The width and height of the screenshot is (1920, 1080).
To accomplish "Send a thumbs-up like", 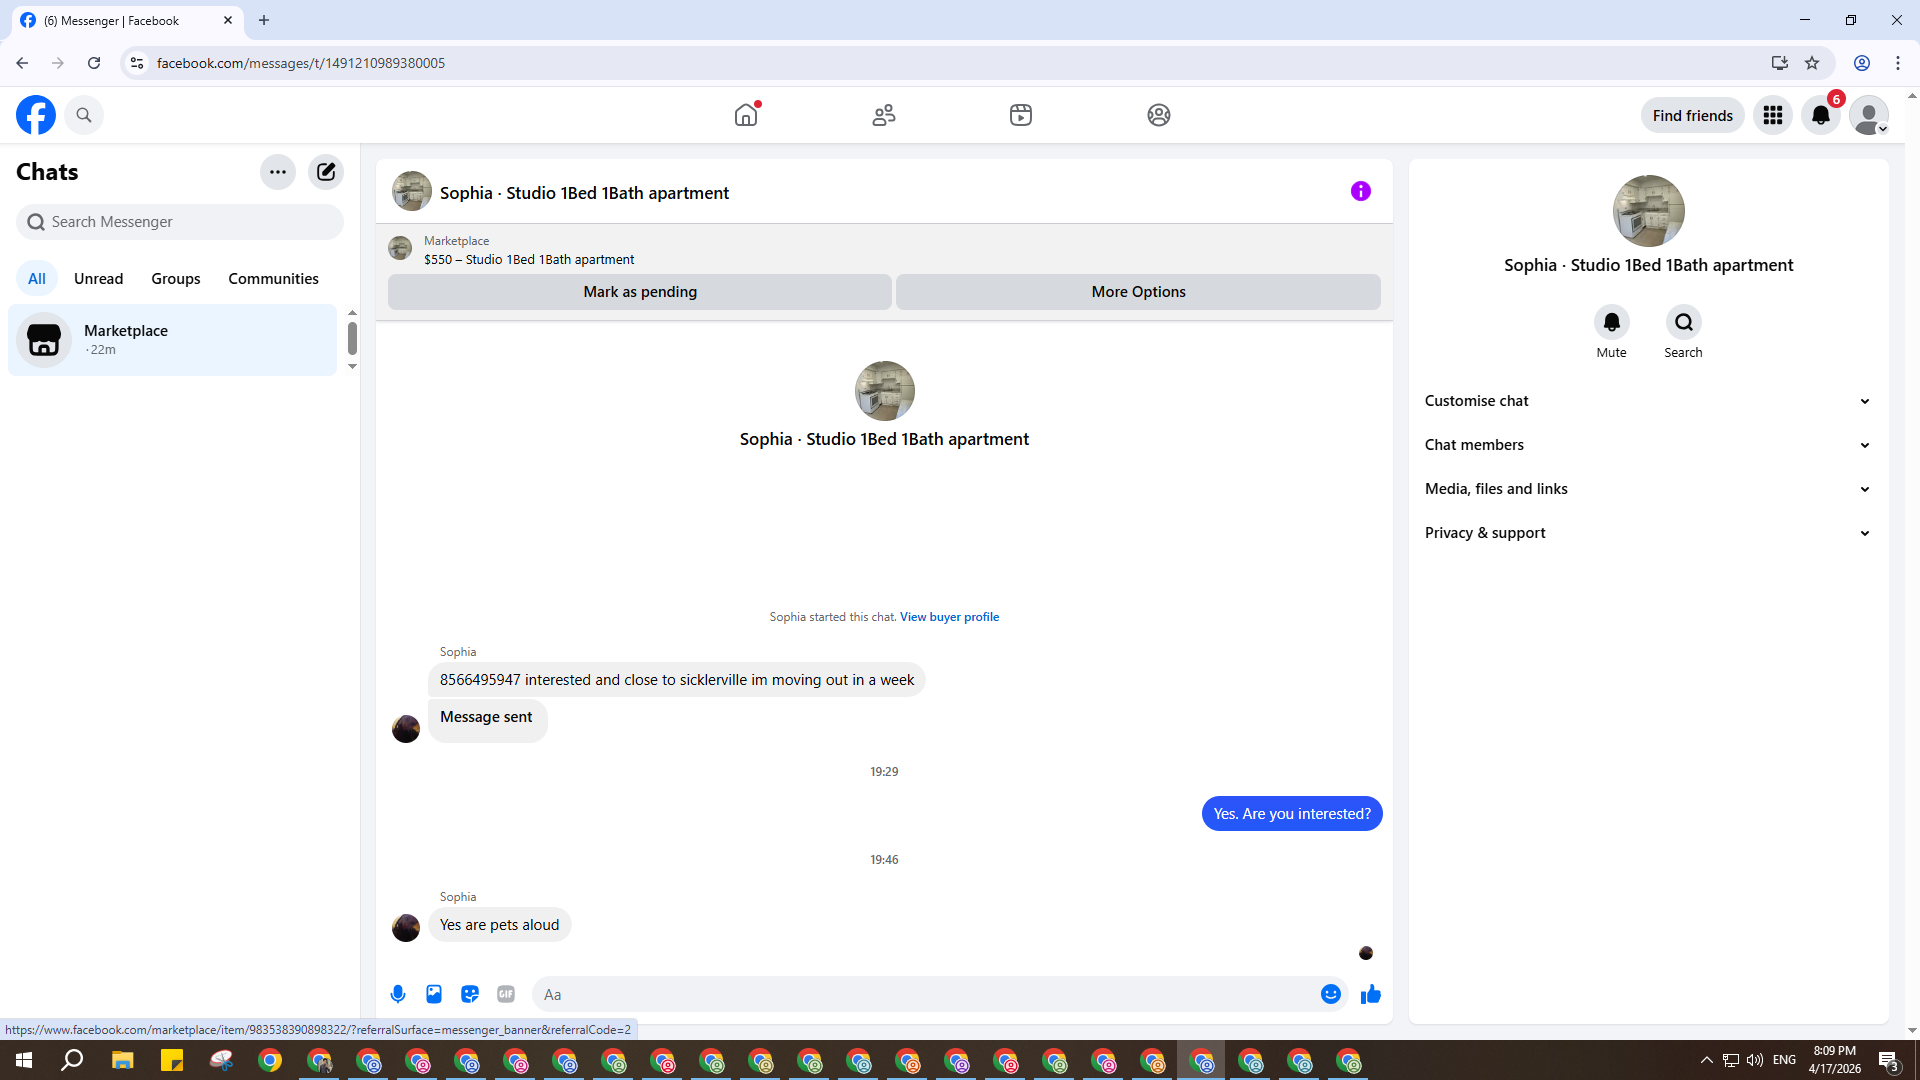I will [1370, 994].
